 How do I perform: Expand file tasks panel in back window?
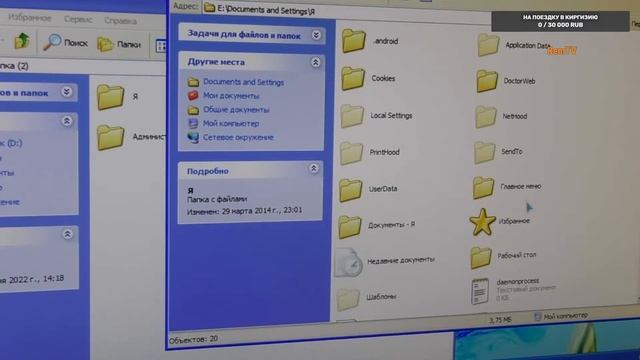(67, 92)
